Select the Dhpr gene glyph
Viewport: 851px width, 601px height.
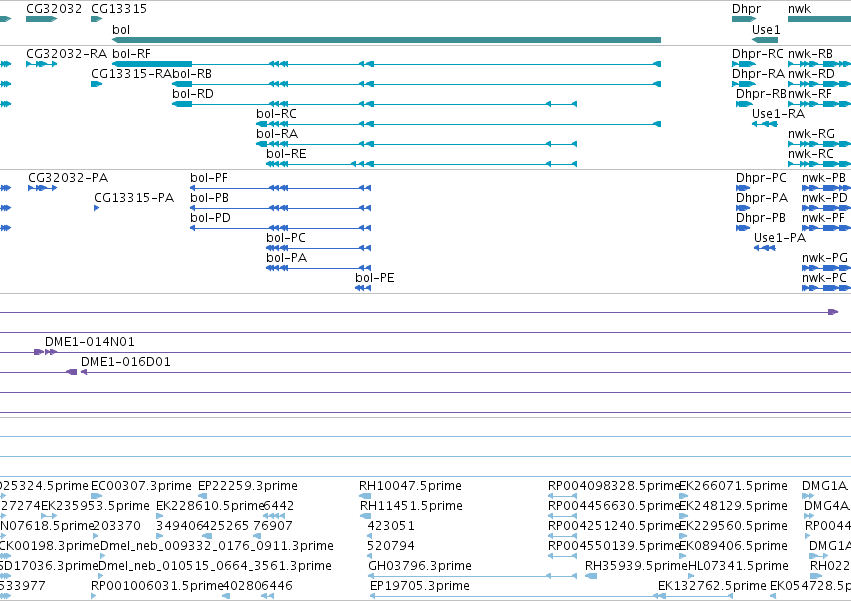click(744, 19)
